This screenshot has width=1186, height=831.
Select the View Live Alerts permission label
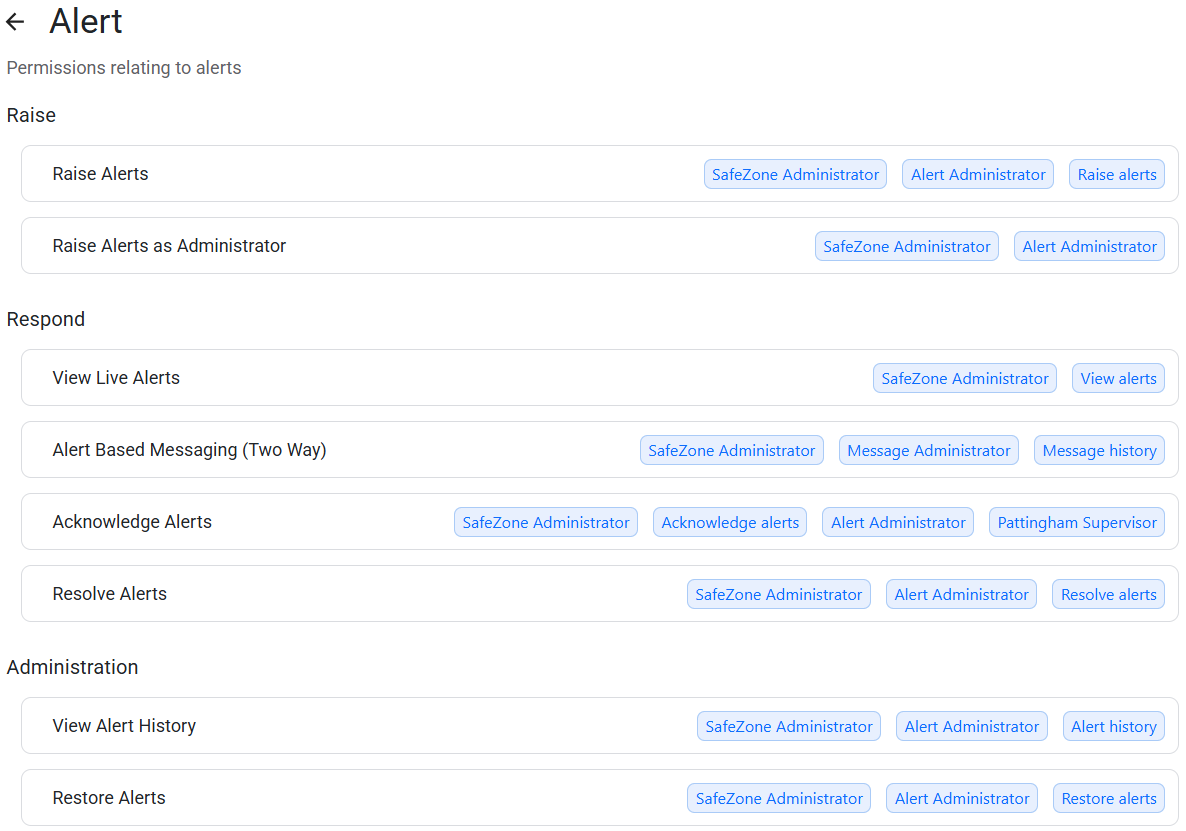[116, 378]
